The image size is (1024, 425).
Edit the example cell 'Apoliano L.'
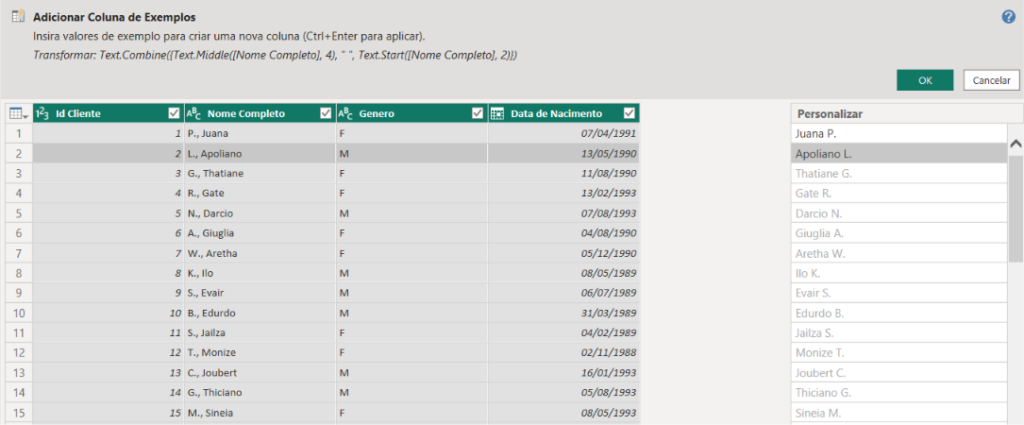click(x=899, y=153)
